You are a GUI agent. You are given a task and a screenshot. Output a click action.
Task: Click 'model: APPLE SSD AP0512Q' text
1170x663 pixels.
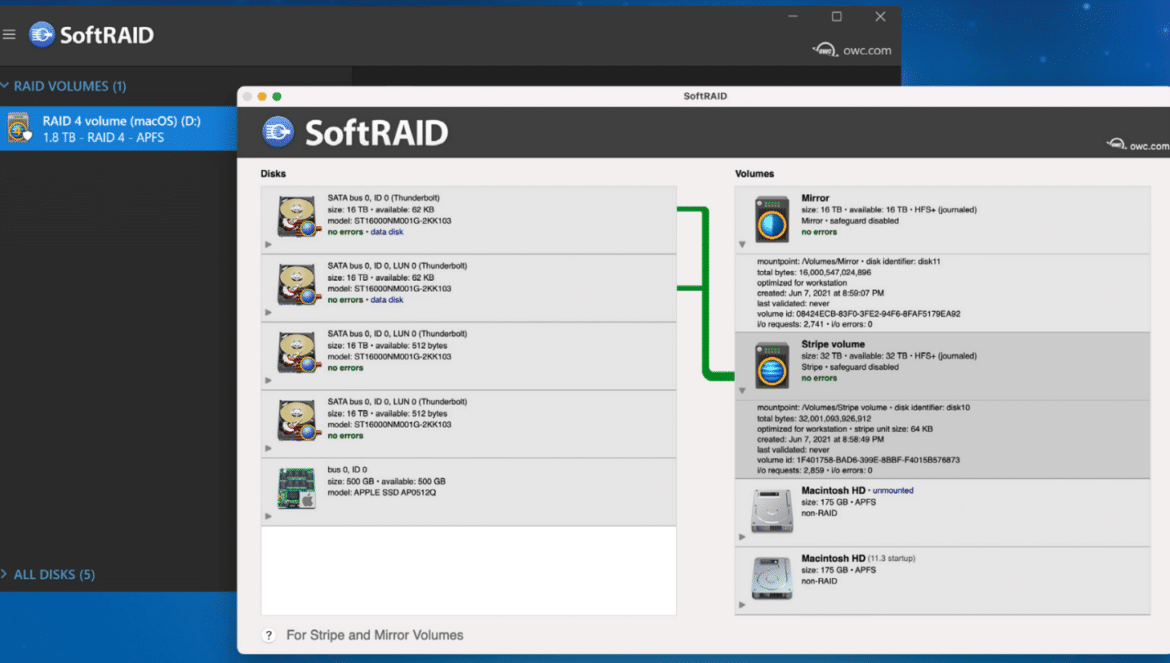[381, 493]
